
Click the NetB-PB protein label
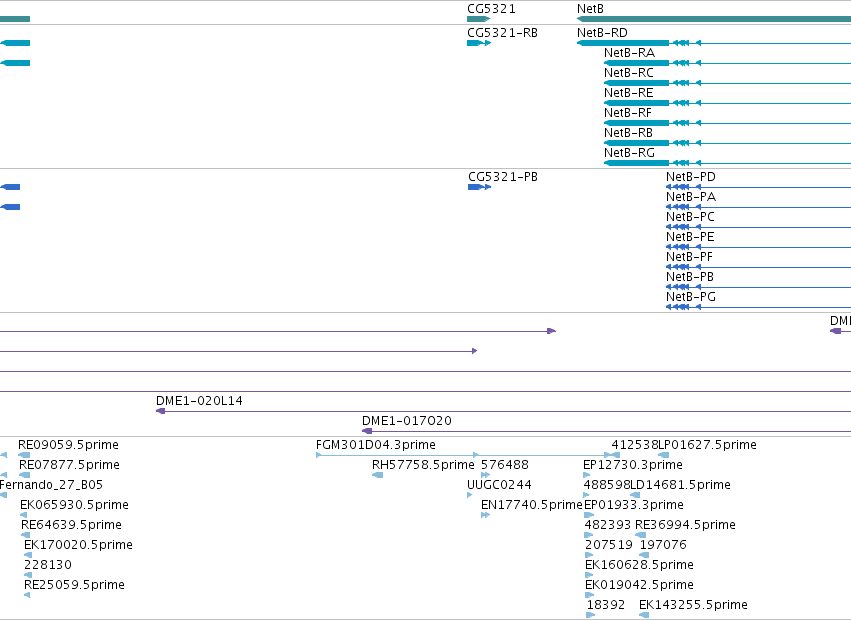[690, 277]
